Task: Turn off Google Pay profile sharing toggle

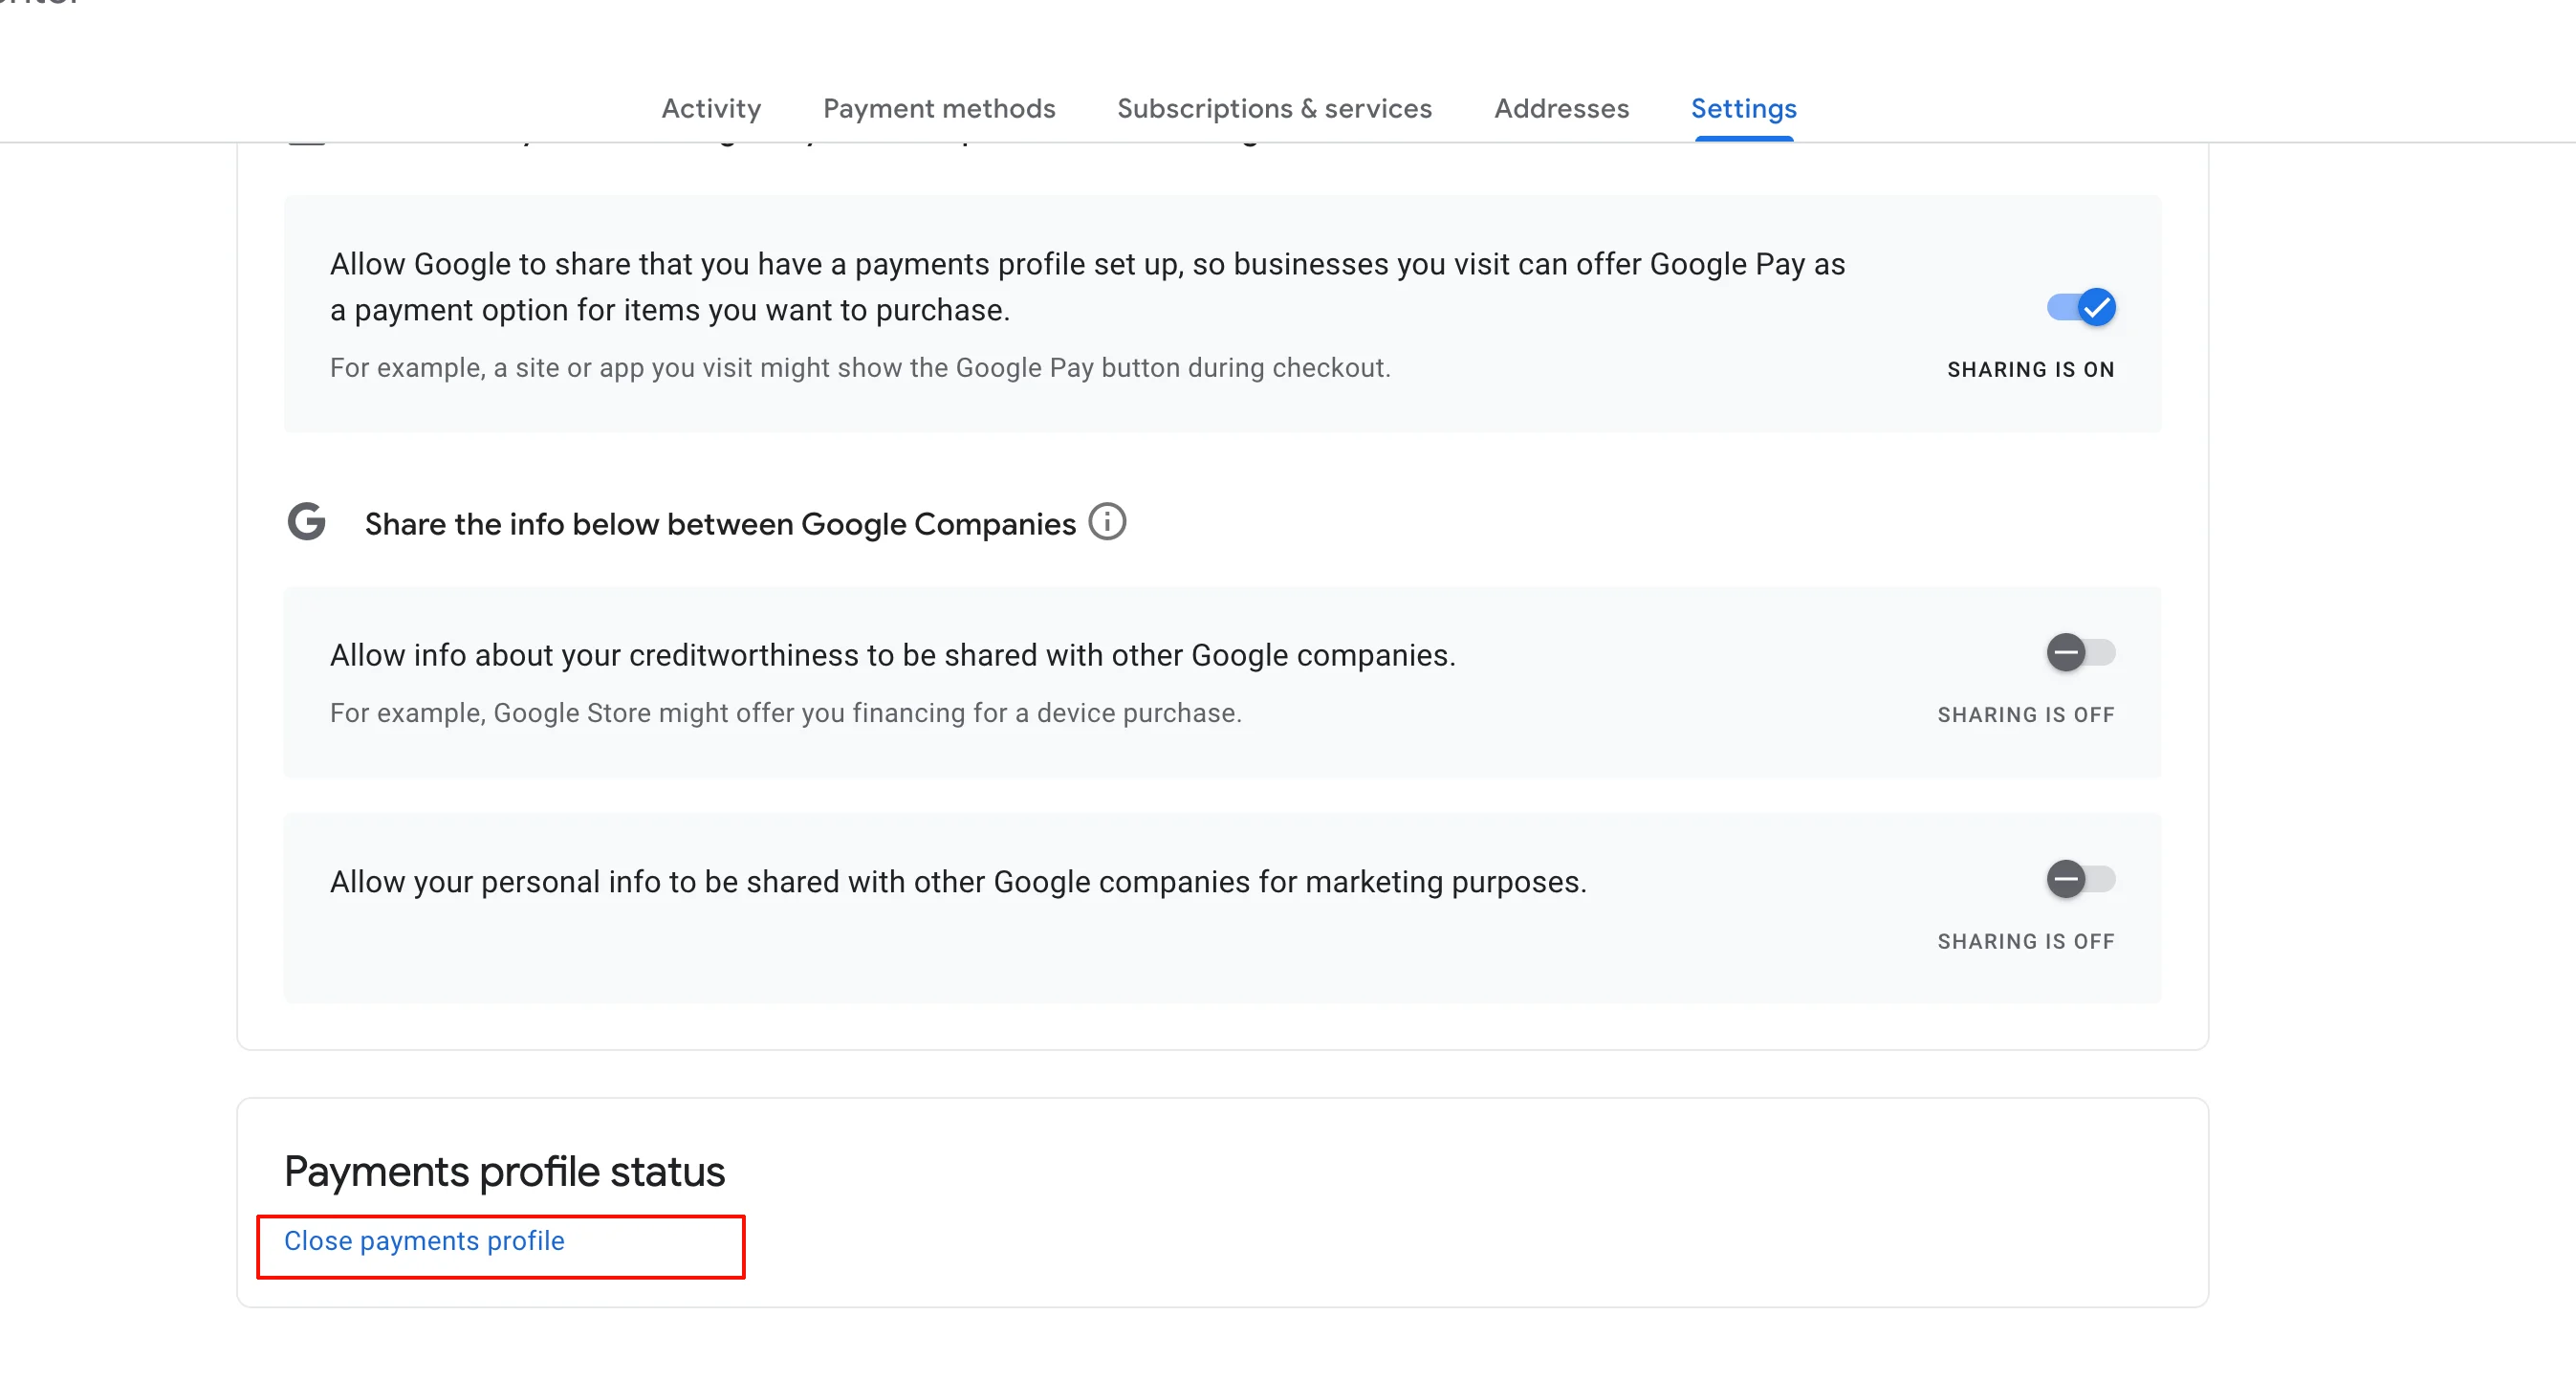Action: [2081, 307]
